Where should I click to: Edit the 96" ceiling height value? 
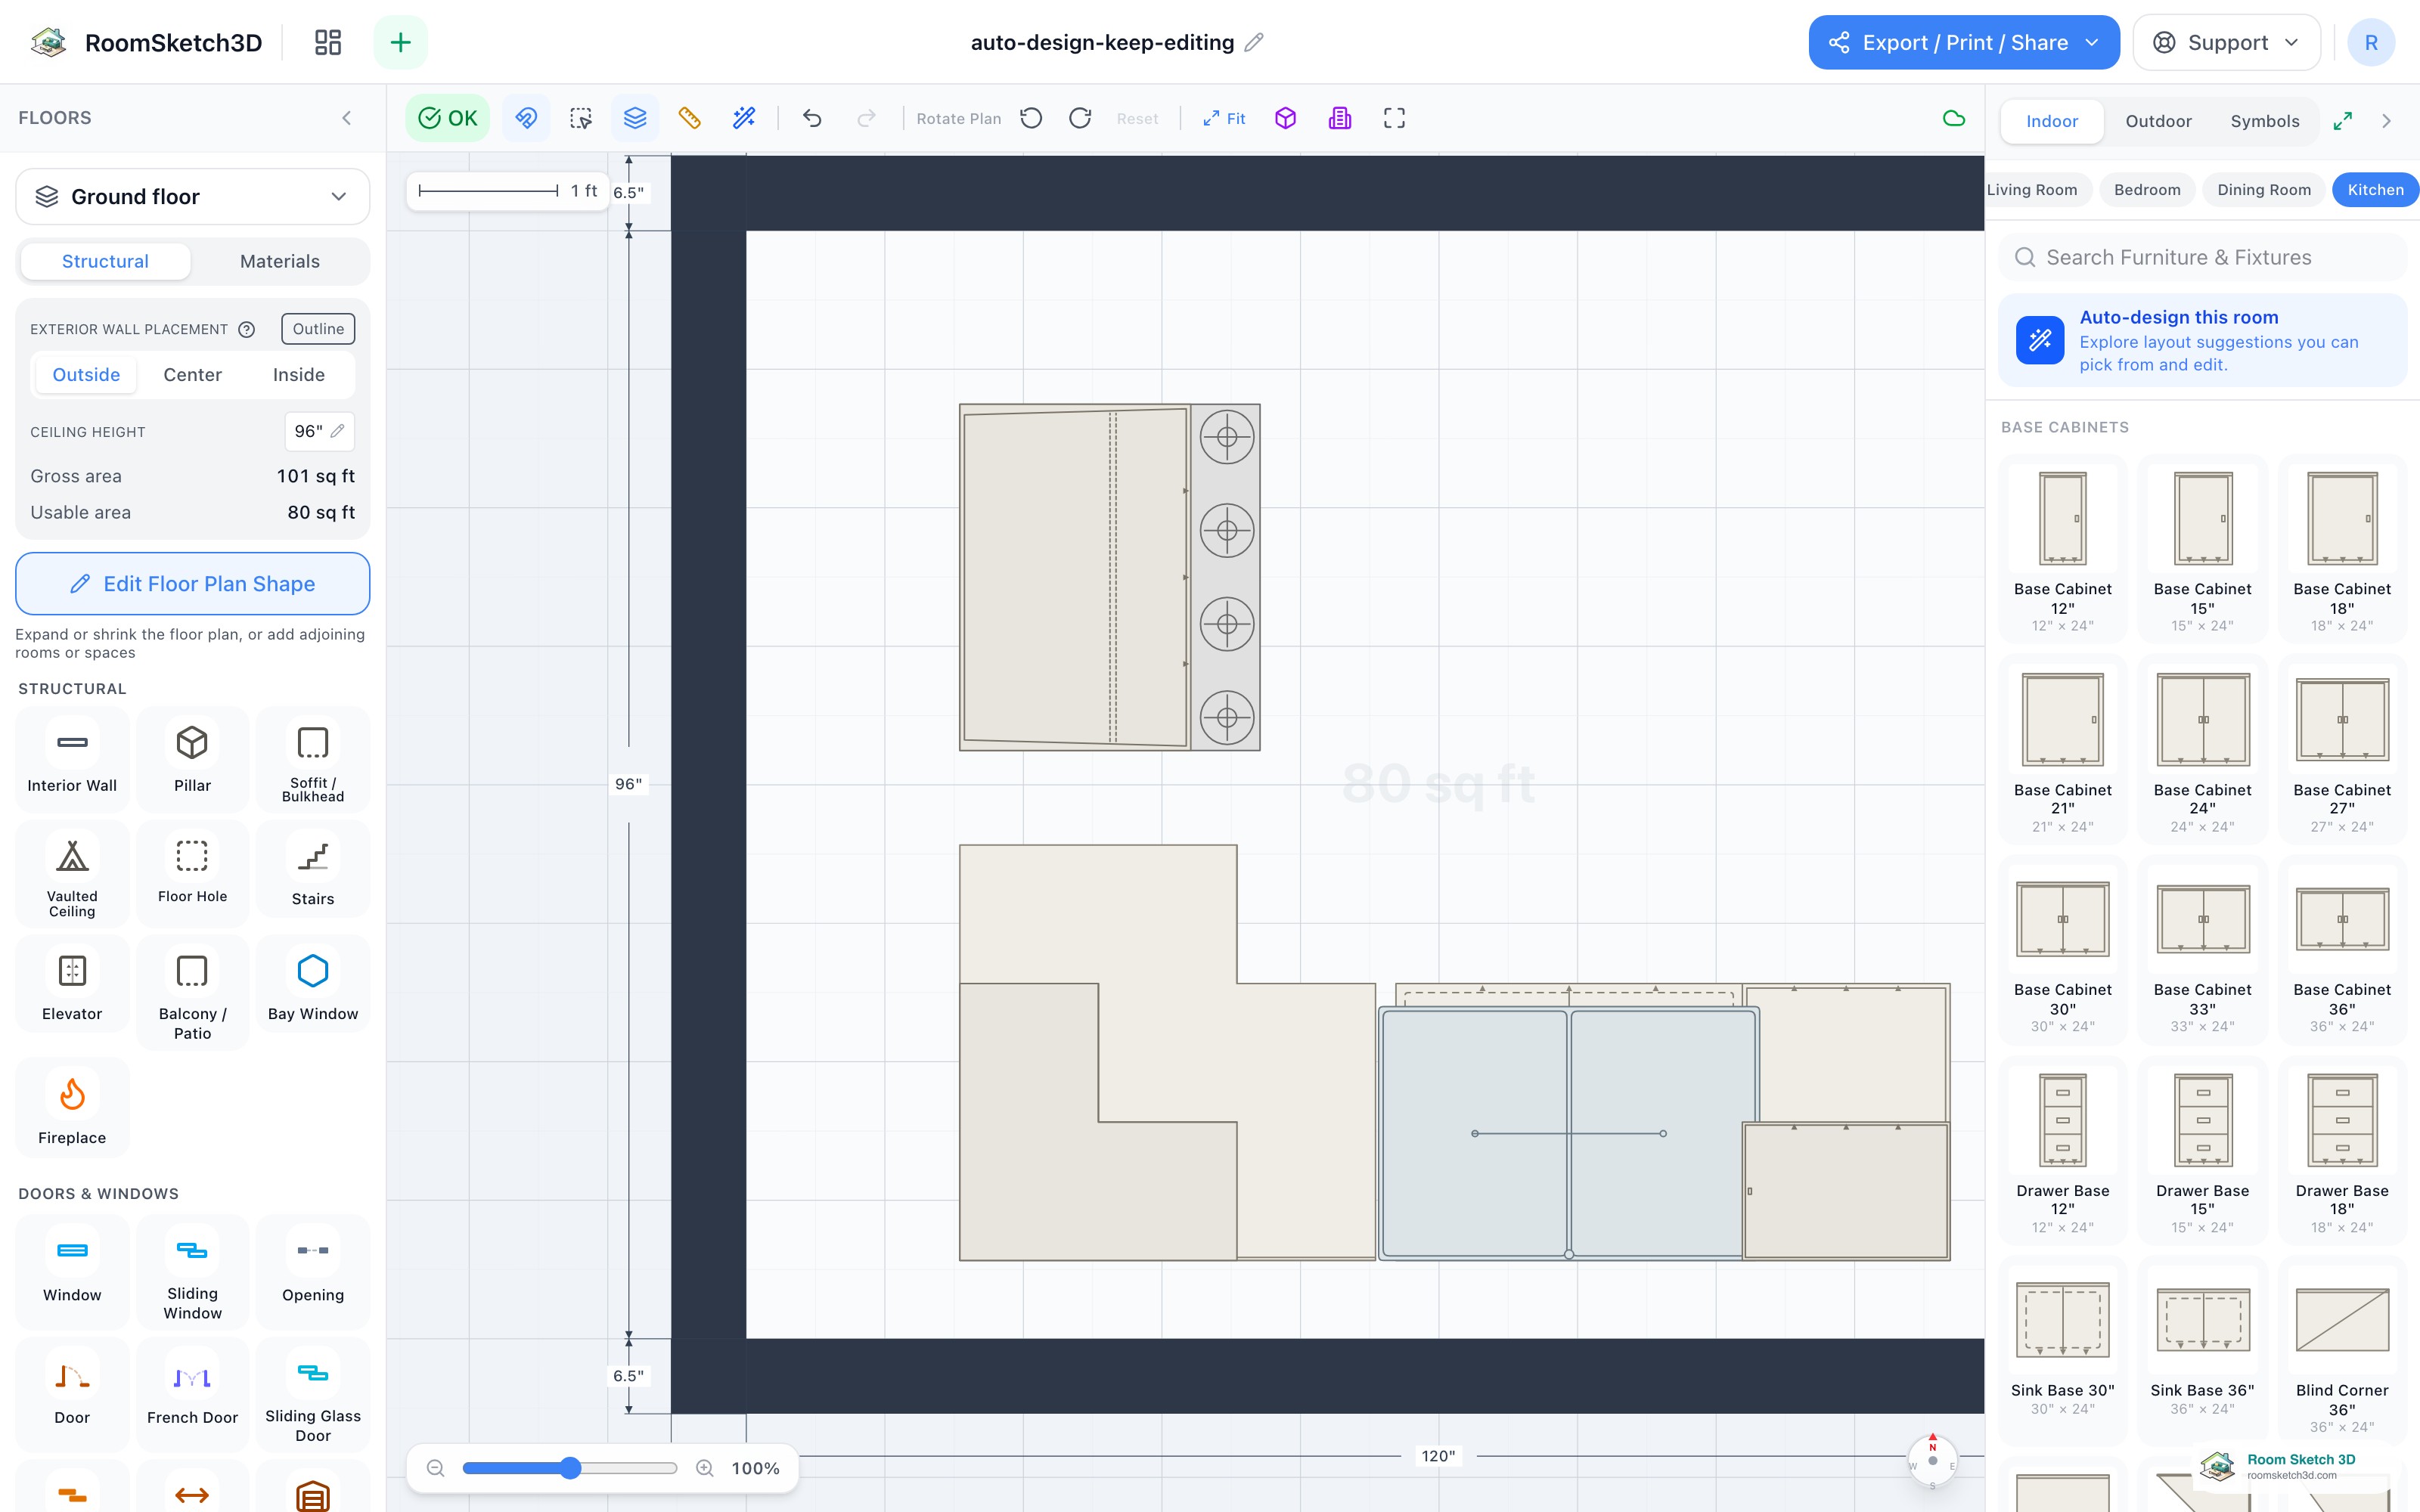point(319,431)
